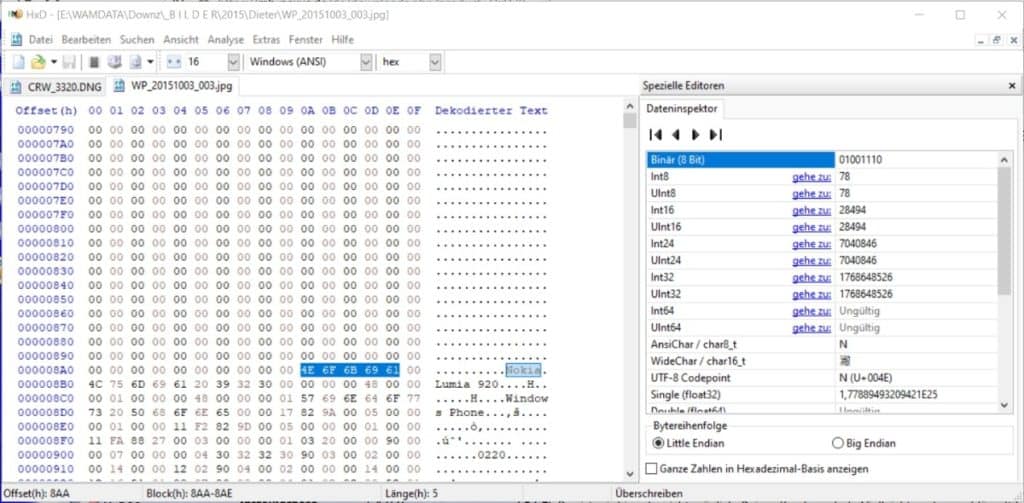Enable Ganze Zahlen in Hexadezimal-Basis anzeigen
Viewport: 1024px width, 503px height.
pyautogui.click(x=757, y=468)
